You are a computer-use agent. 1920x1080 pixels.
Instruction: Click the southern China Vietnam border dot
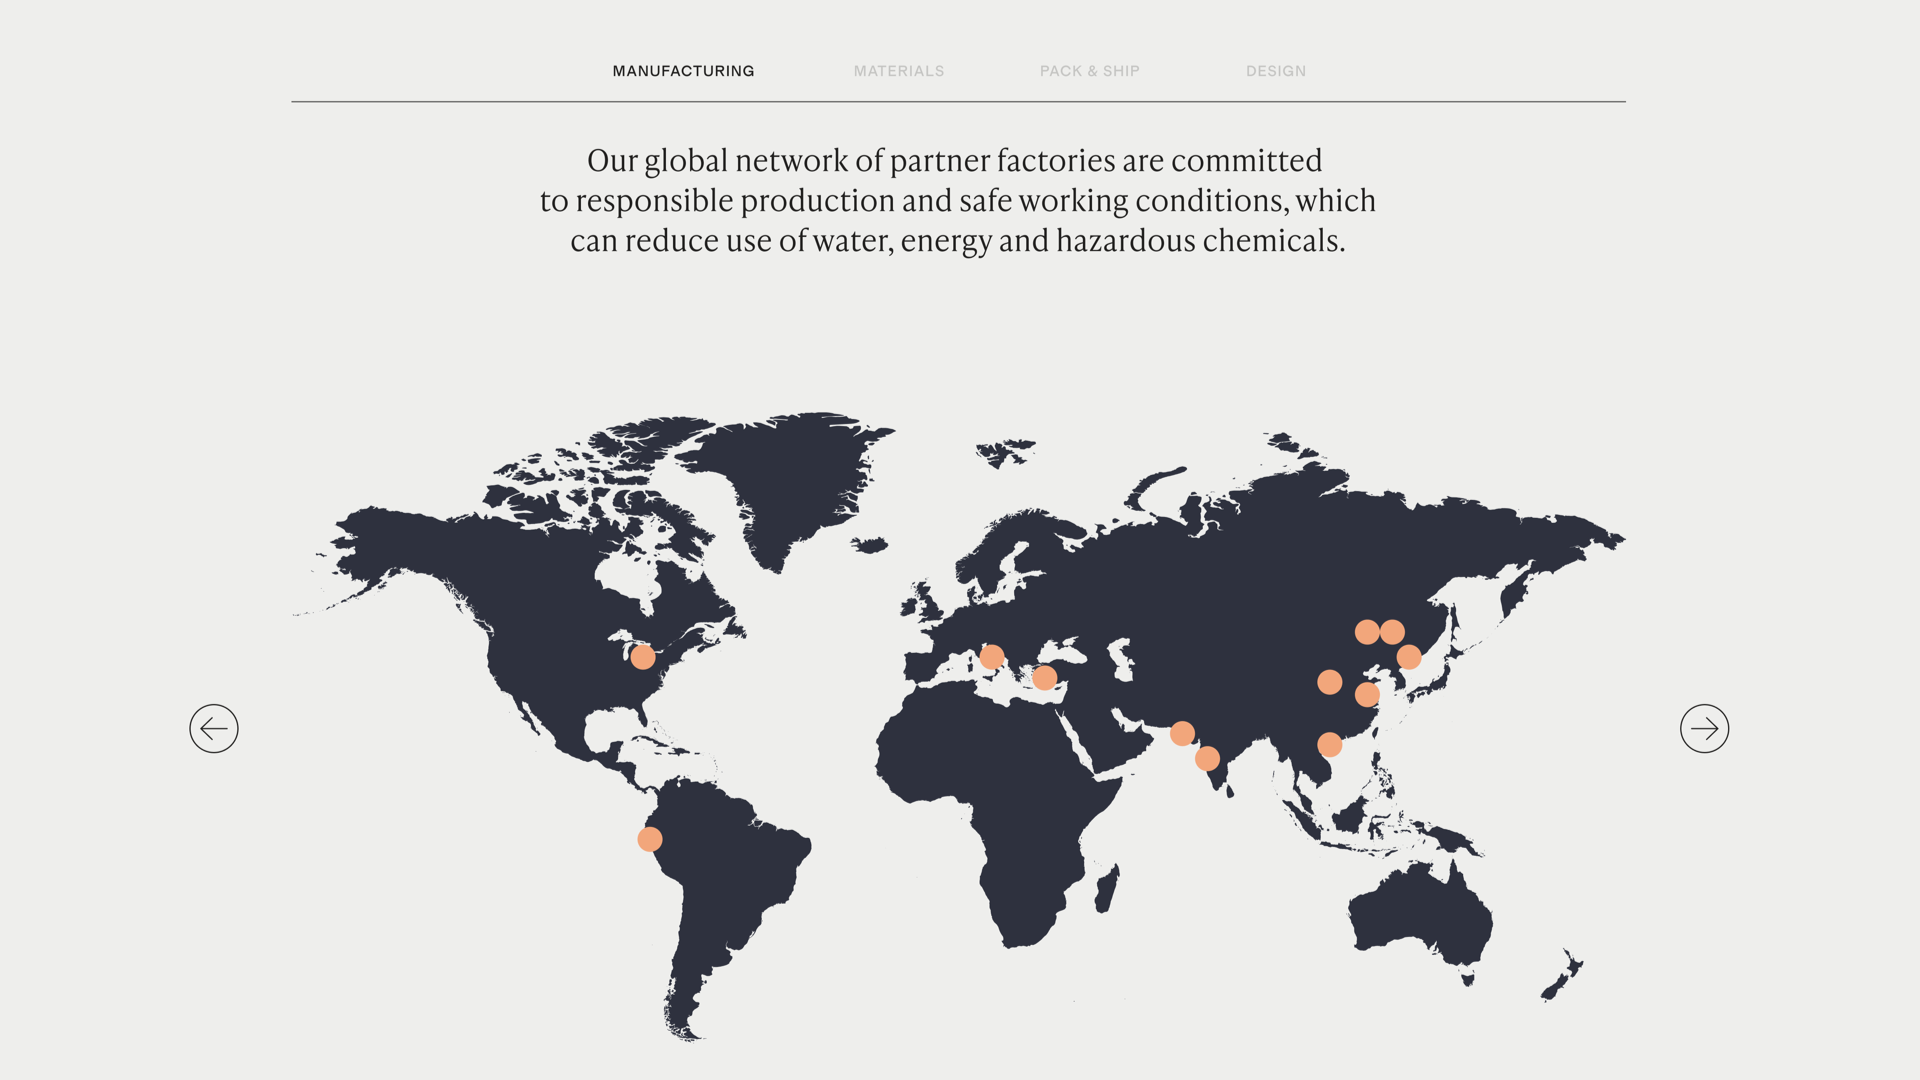[1329, 745]
